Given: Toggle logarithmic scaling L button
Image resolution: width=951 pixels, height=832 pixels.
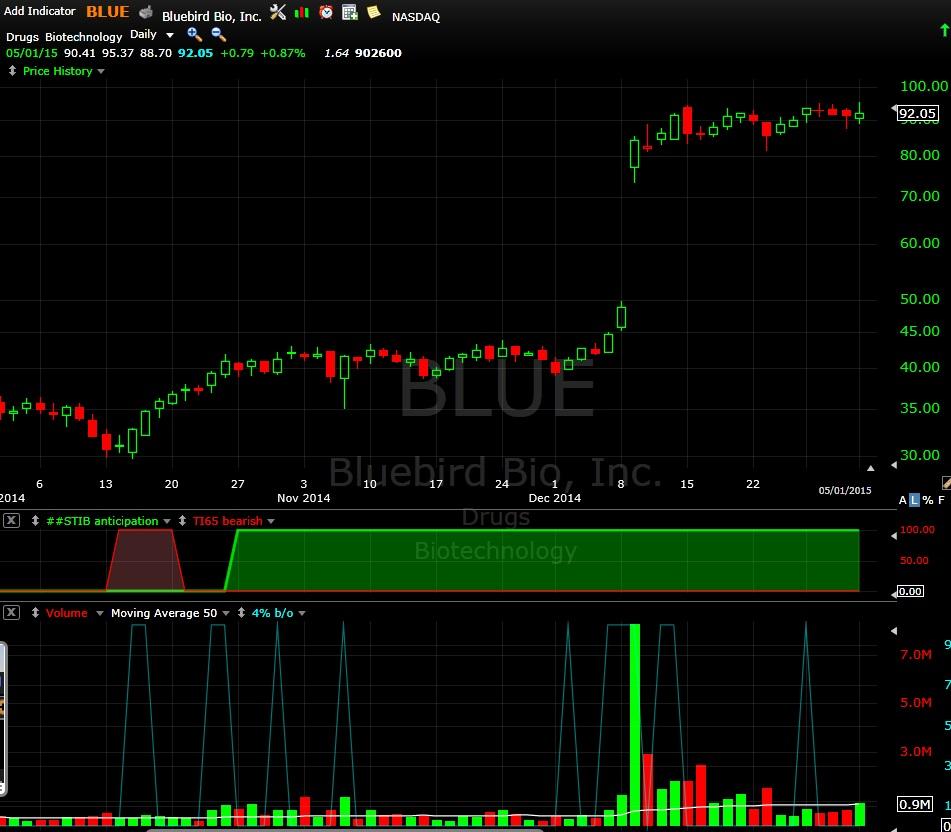Looking at the screenshot, I should click(x=915, y=500).
